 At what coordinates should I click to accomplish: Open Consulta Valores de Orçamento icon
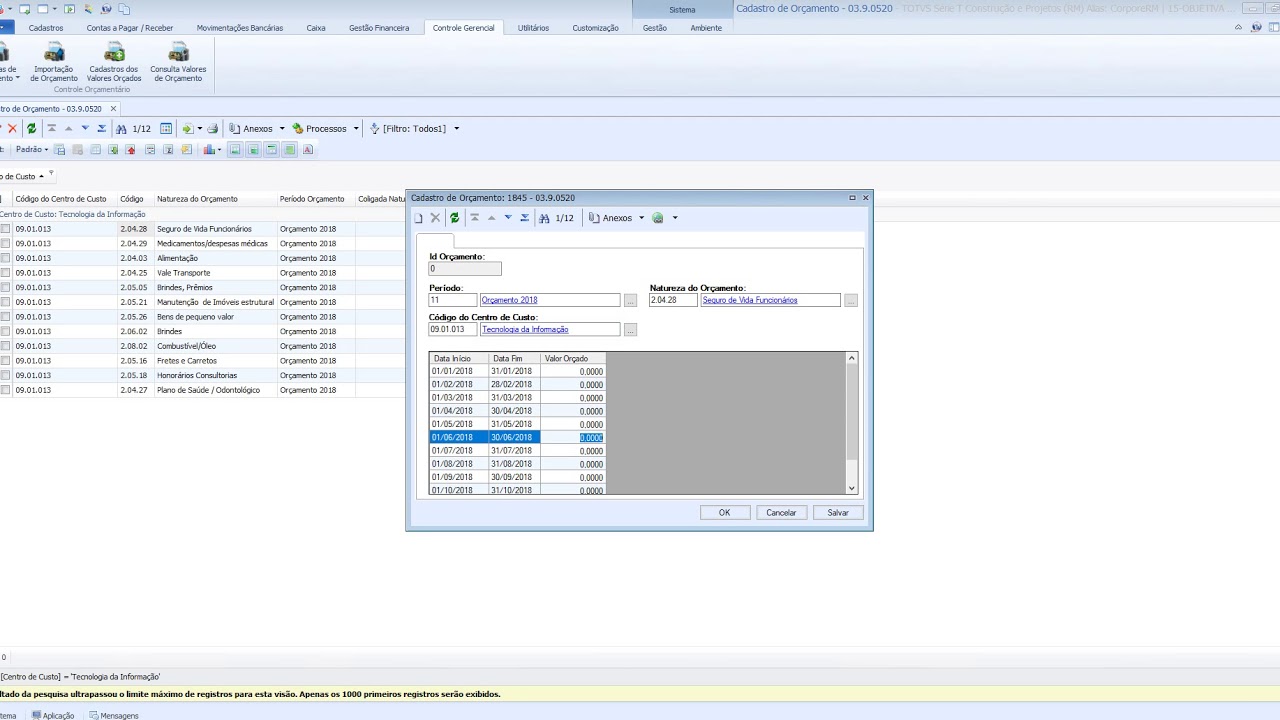(x=178, y=62)
